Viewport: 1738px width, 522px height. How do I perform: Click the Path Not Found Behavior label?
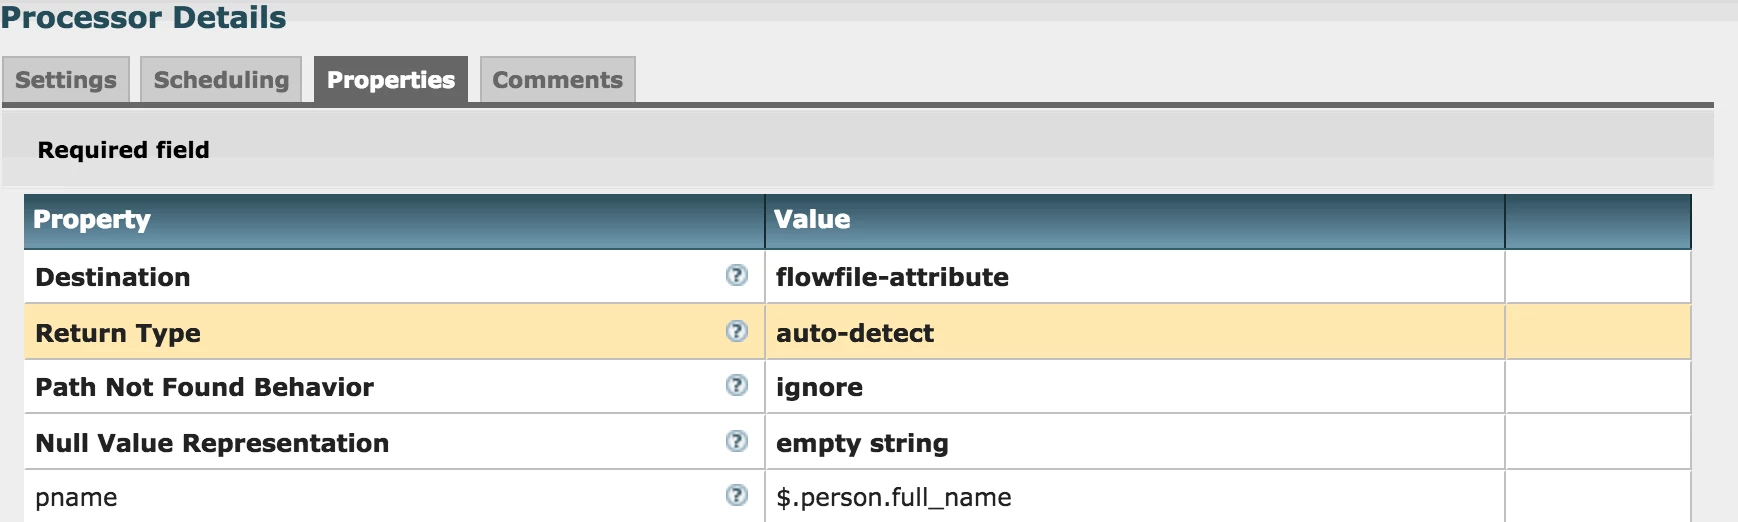tap(204, 387)
